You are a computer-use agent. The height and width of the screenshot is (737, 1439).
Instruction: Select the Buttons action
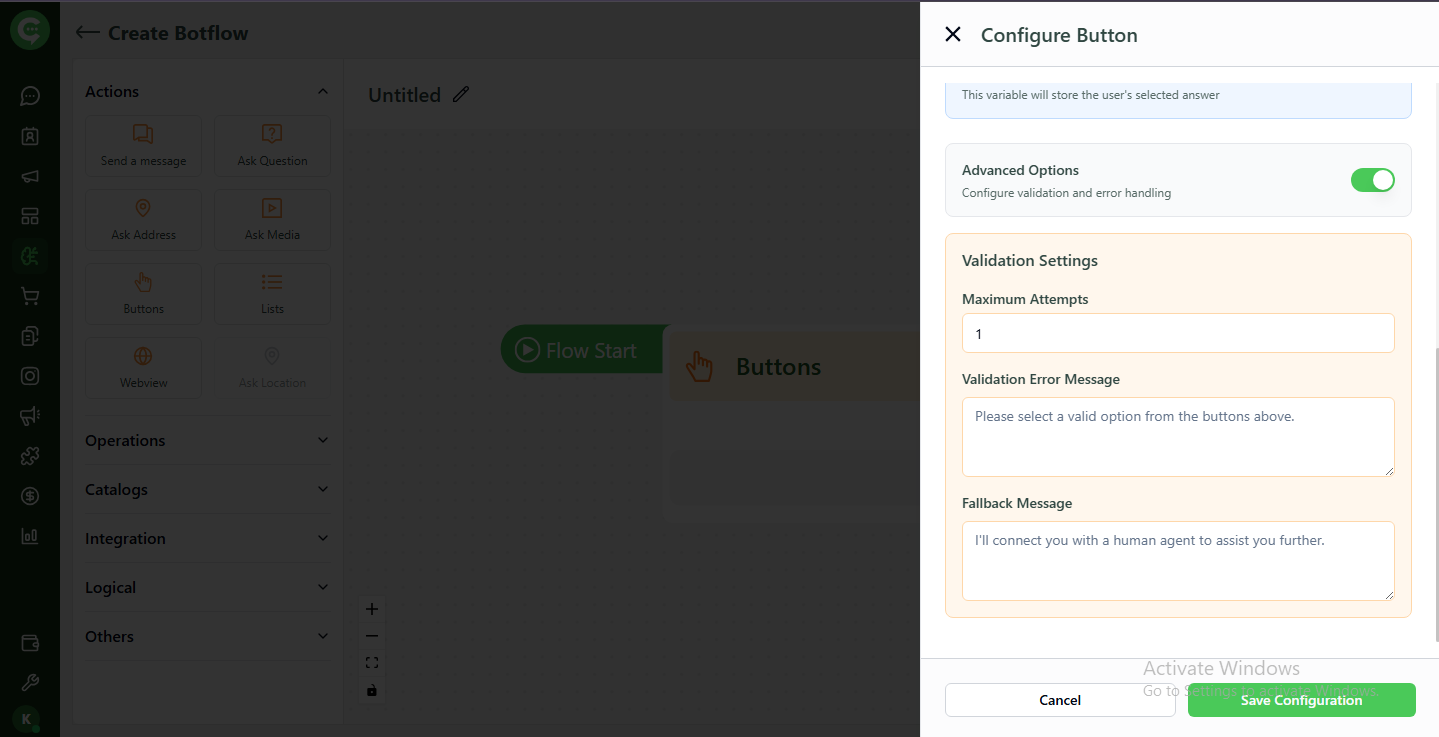(x=143, y=293)
